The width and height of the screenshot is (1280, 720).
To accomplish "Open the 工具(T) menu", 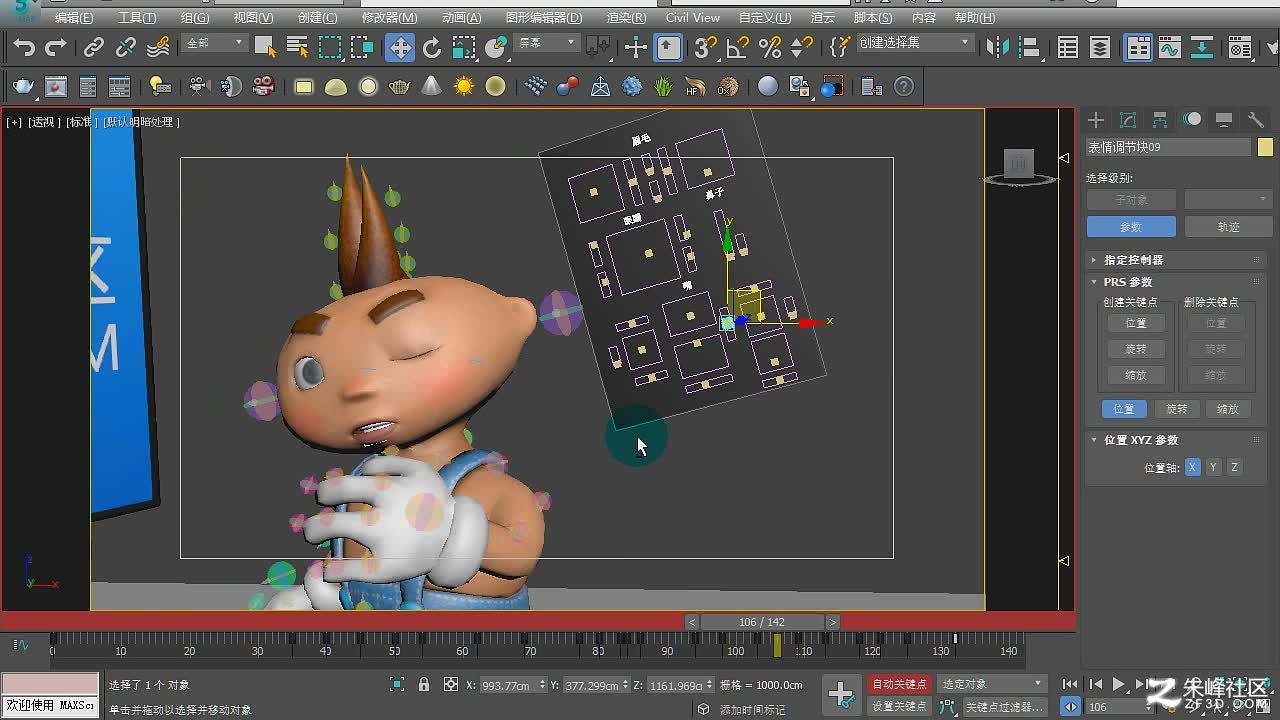I will (137, 18).
